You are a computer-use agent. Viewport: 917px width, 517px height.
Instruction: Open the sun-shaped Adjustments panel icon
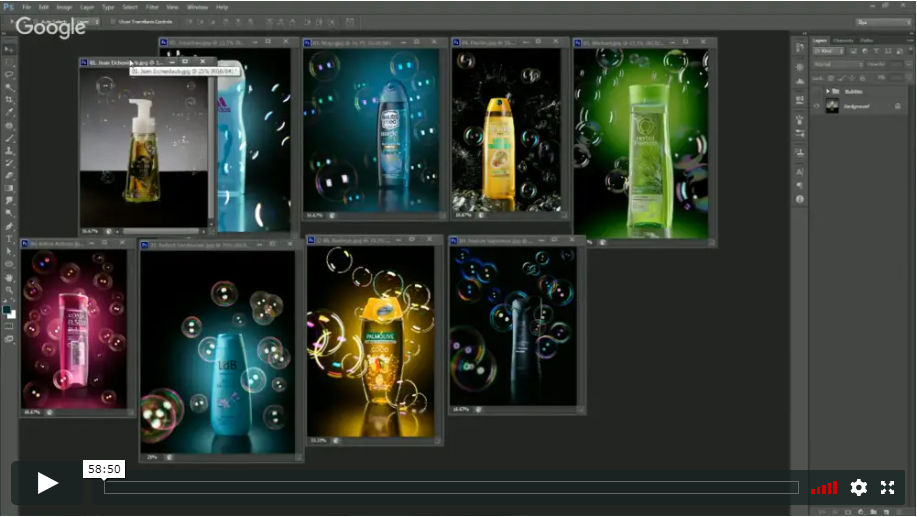tap(799, 67)
